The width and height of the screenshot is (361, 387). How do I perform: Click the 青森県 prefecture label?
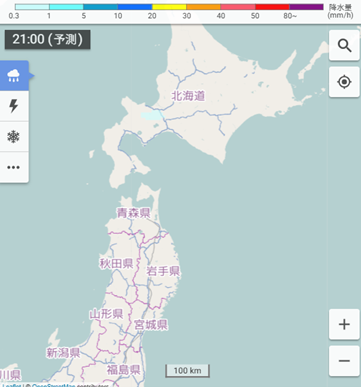pyautogui.click(x=133, y=213)
